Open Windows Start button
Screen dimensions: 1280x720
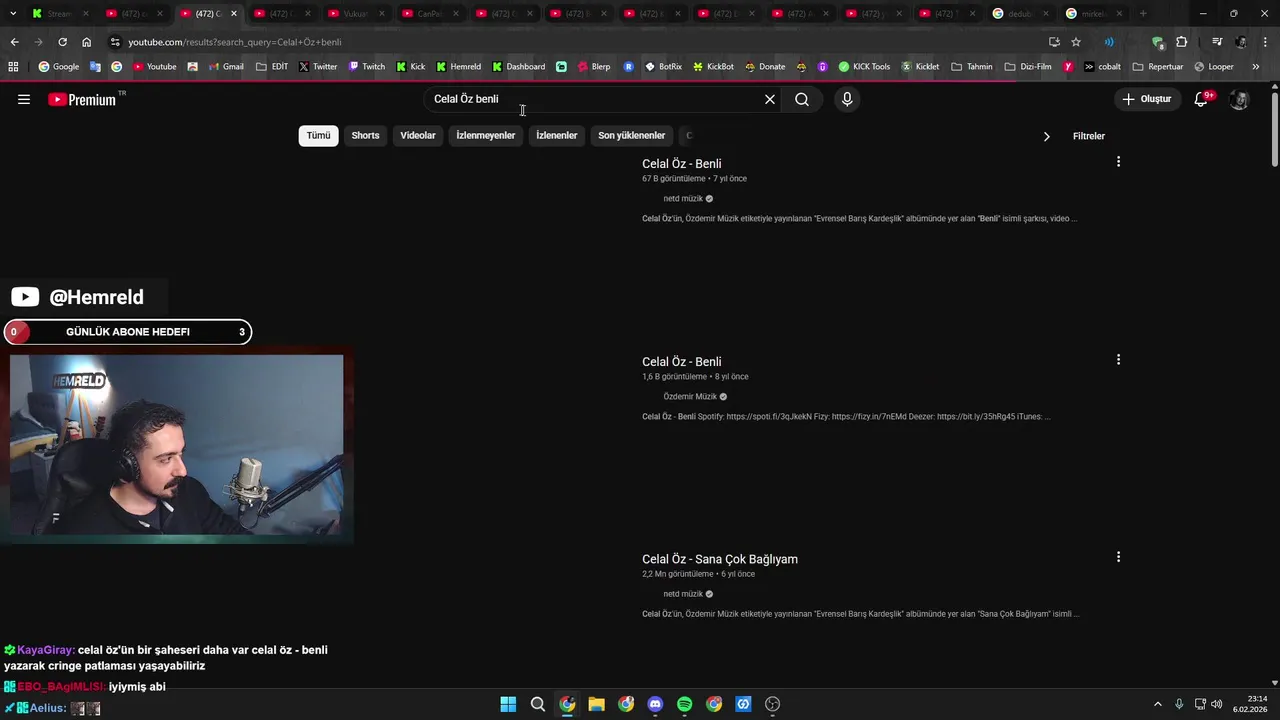pyautogui.click(x=508, y=704)
